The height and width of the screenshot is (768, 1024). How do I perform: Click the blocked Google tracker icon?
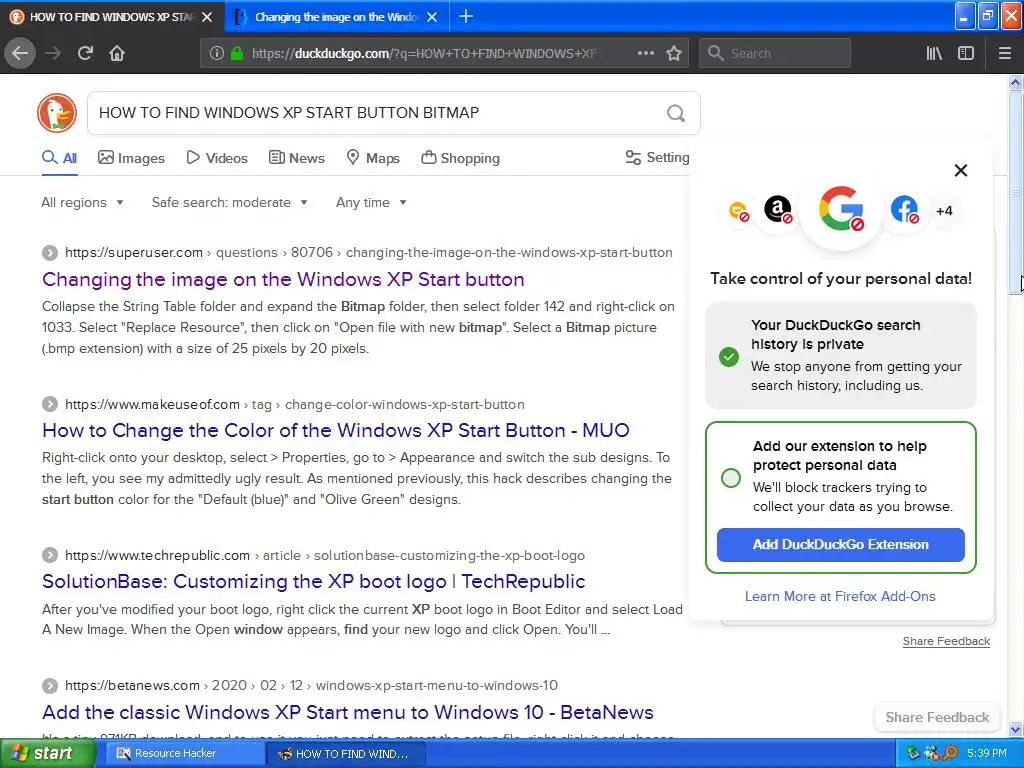point(841,209)
